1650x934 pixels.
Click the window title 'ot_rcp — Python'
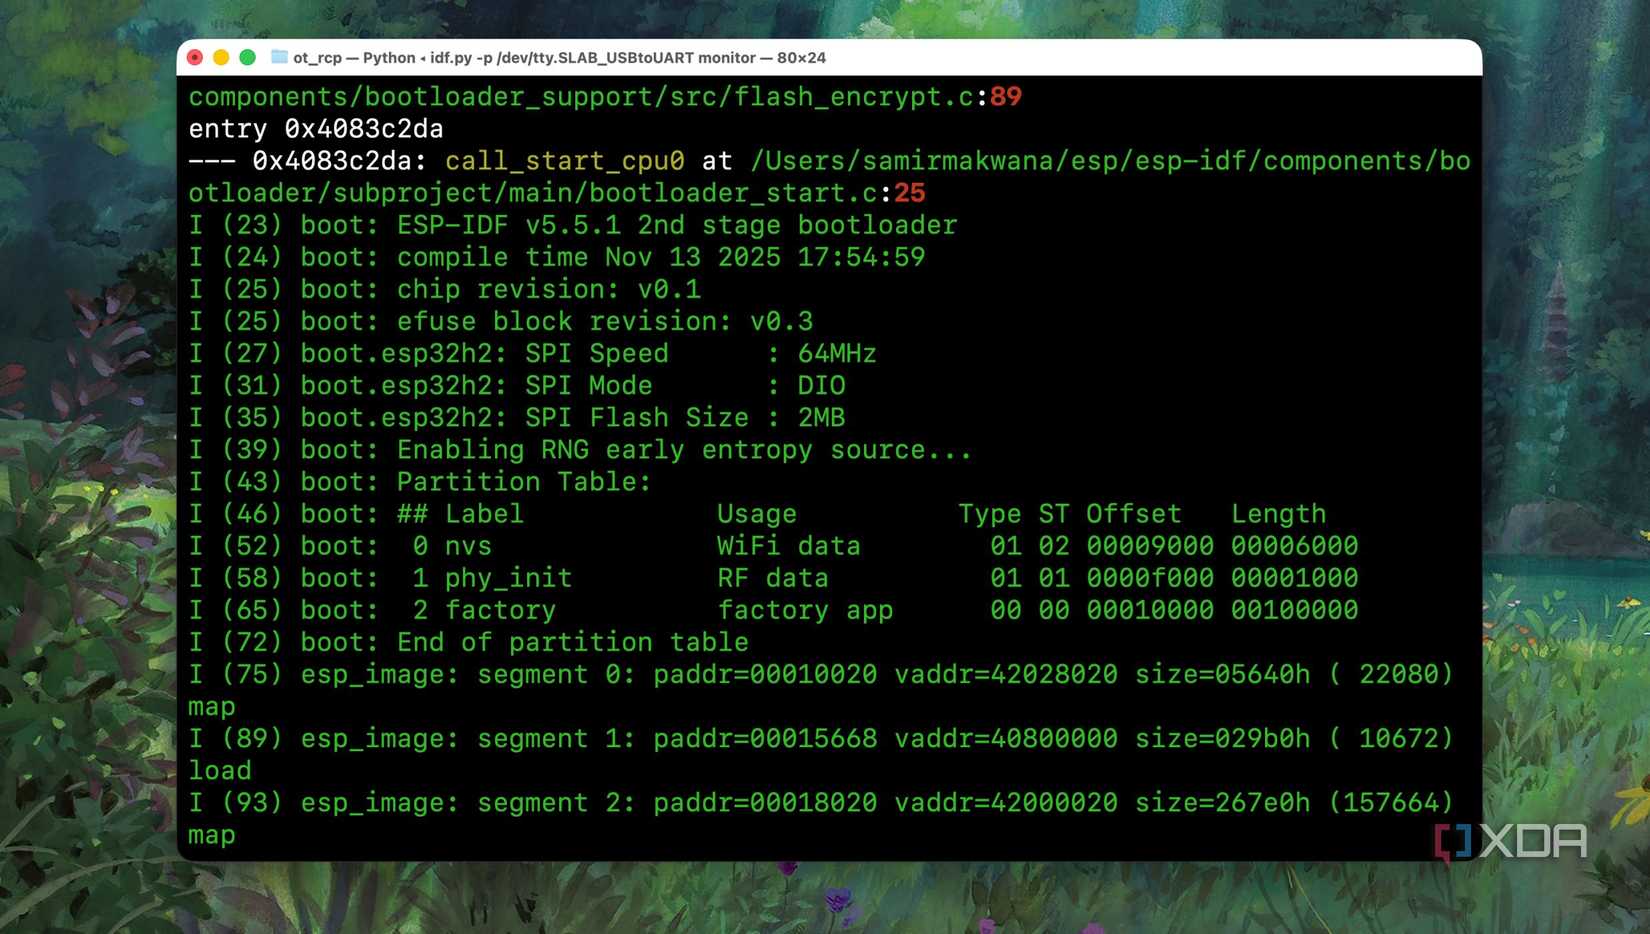354,57
